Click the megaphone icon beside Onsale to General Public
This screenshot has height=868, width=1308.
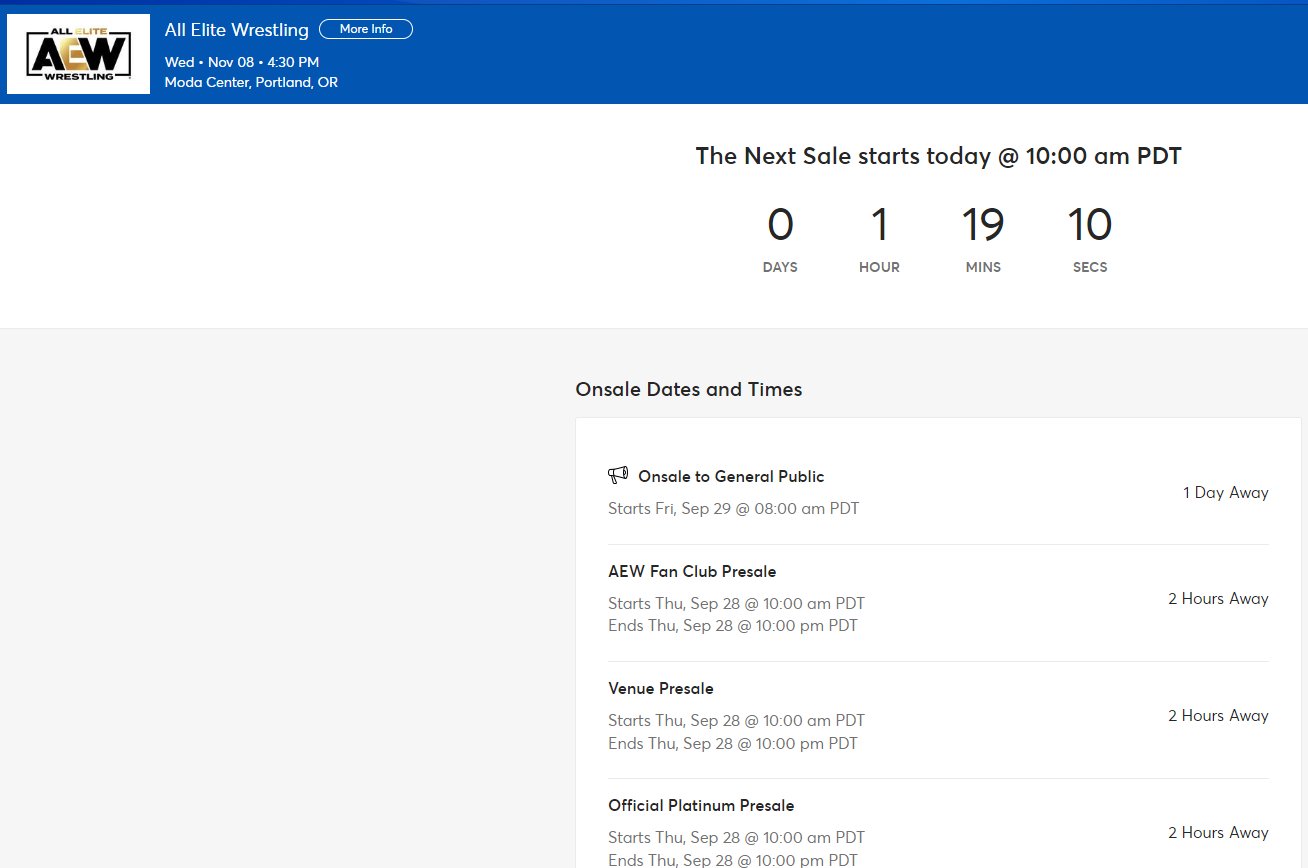(618, 475)
